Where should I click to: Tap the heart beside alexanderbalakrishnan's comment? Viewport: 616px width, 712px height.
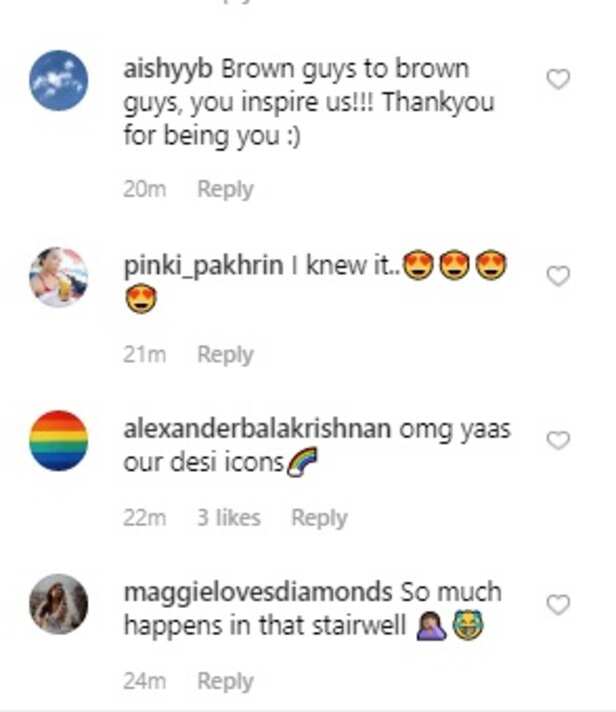click(x=558, y=440)
